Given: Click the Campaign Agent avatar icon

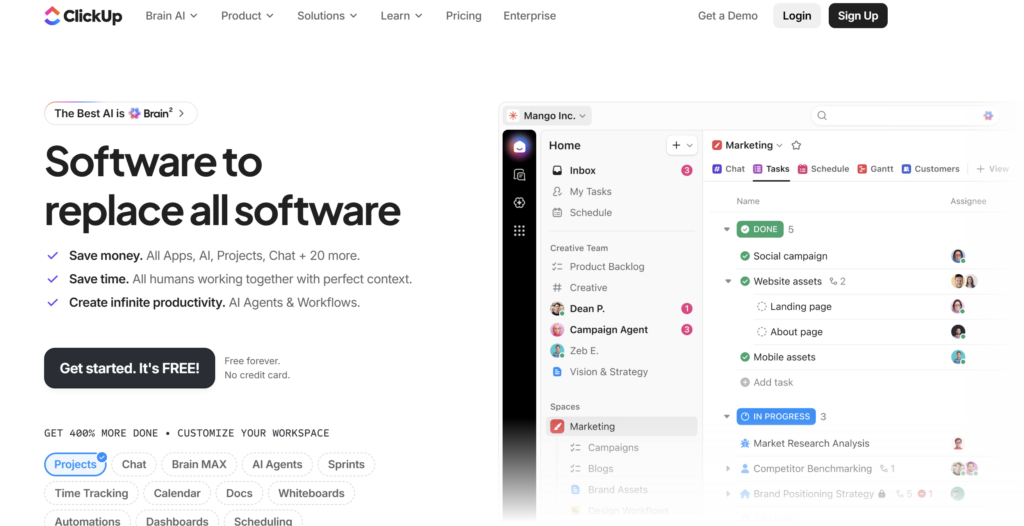Looking at the screenshot, I should pos(557,329).
